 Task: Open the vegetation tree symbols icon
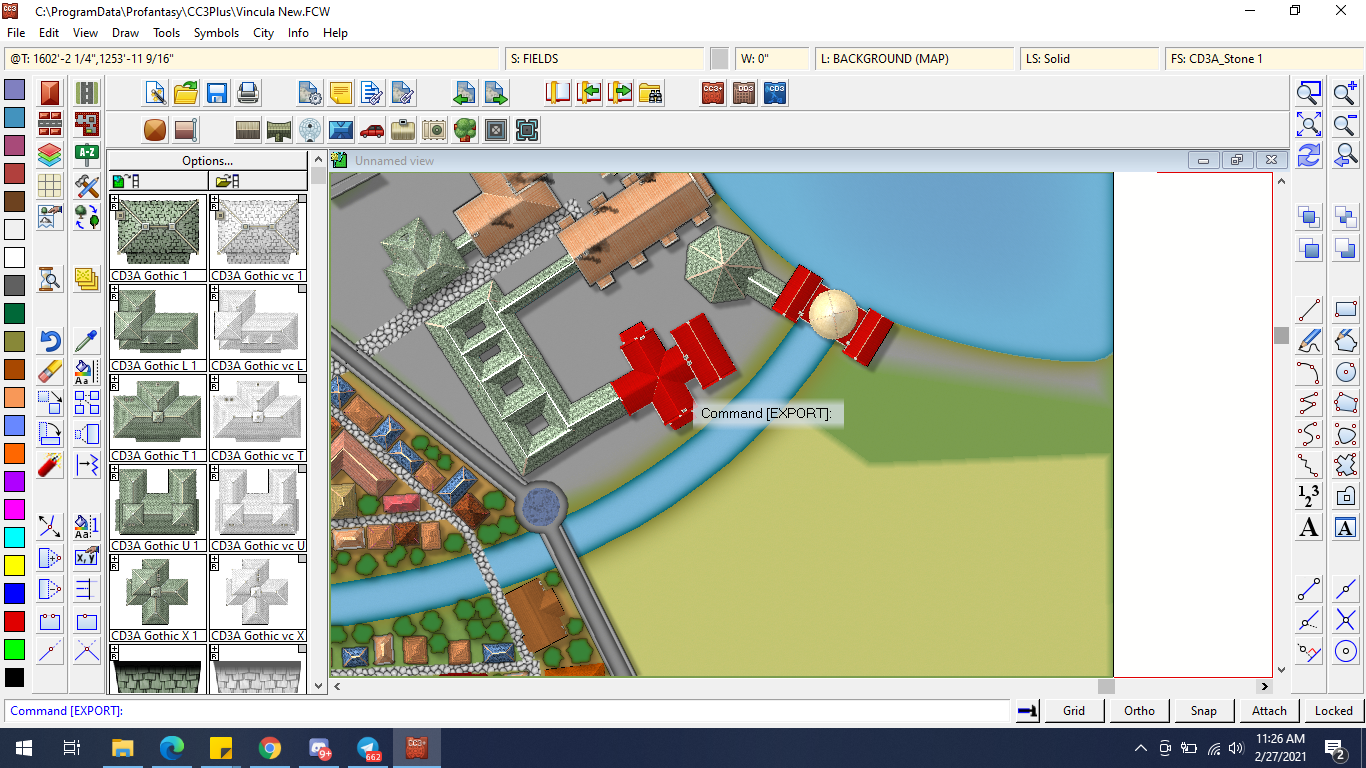tap(465, 130)
